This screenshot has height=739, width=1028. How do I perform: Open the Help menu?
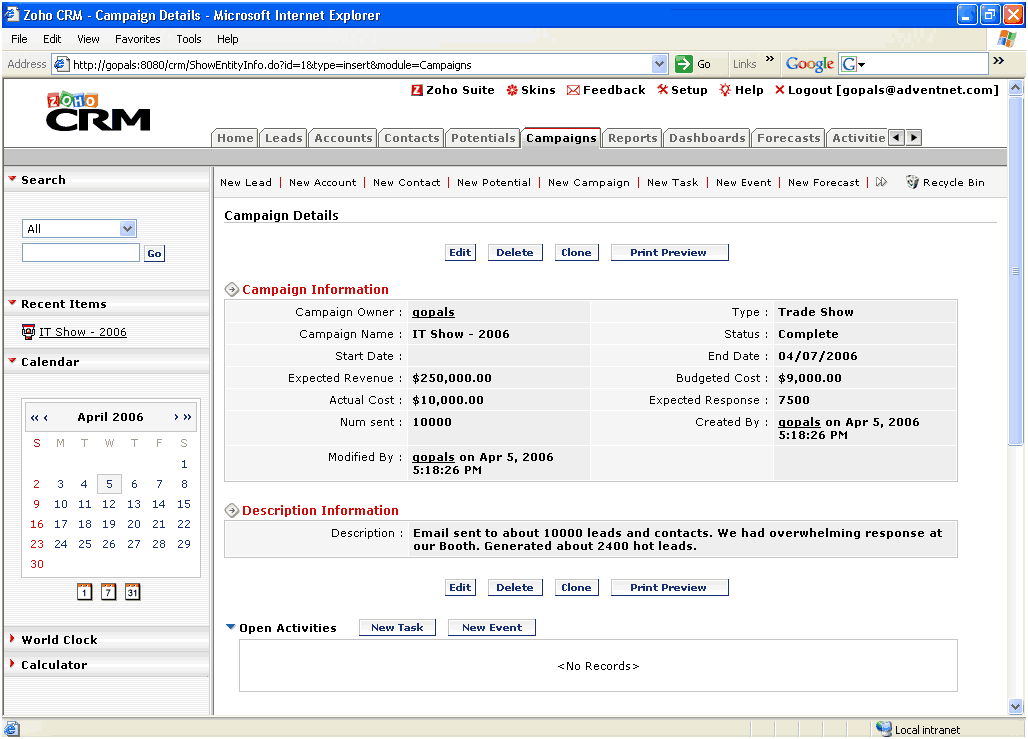click(227, 39)
